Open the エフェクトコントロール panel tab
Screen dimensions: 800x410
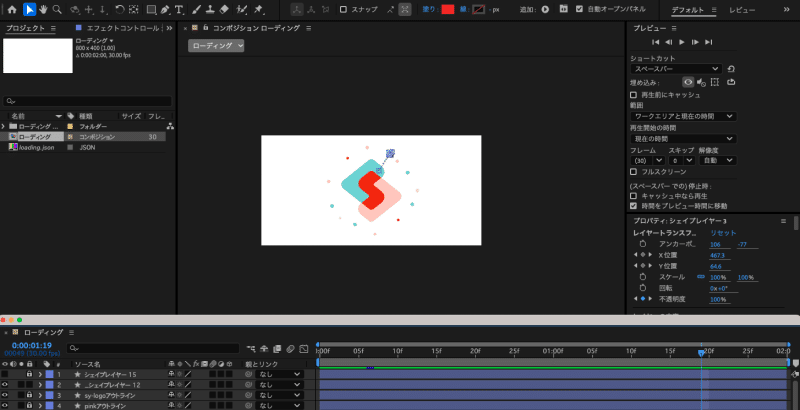coord(123,28)
